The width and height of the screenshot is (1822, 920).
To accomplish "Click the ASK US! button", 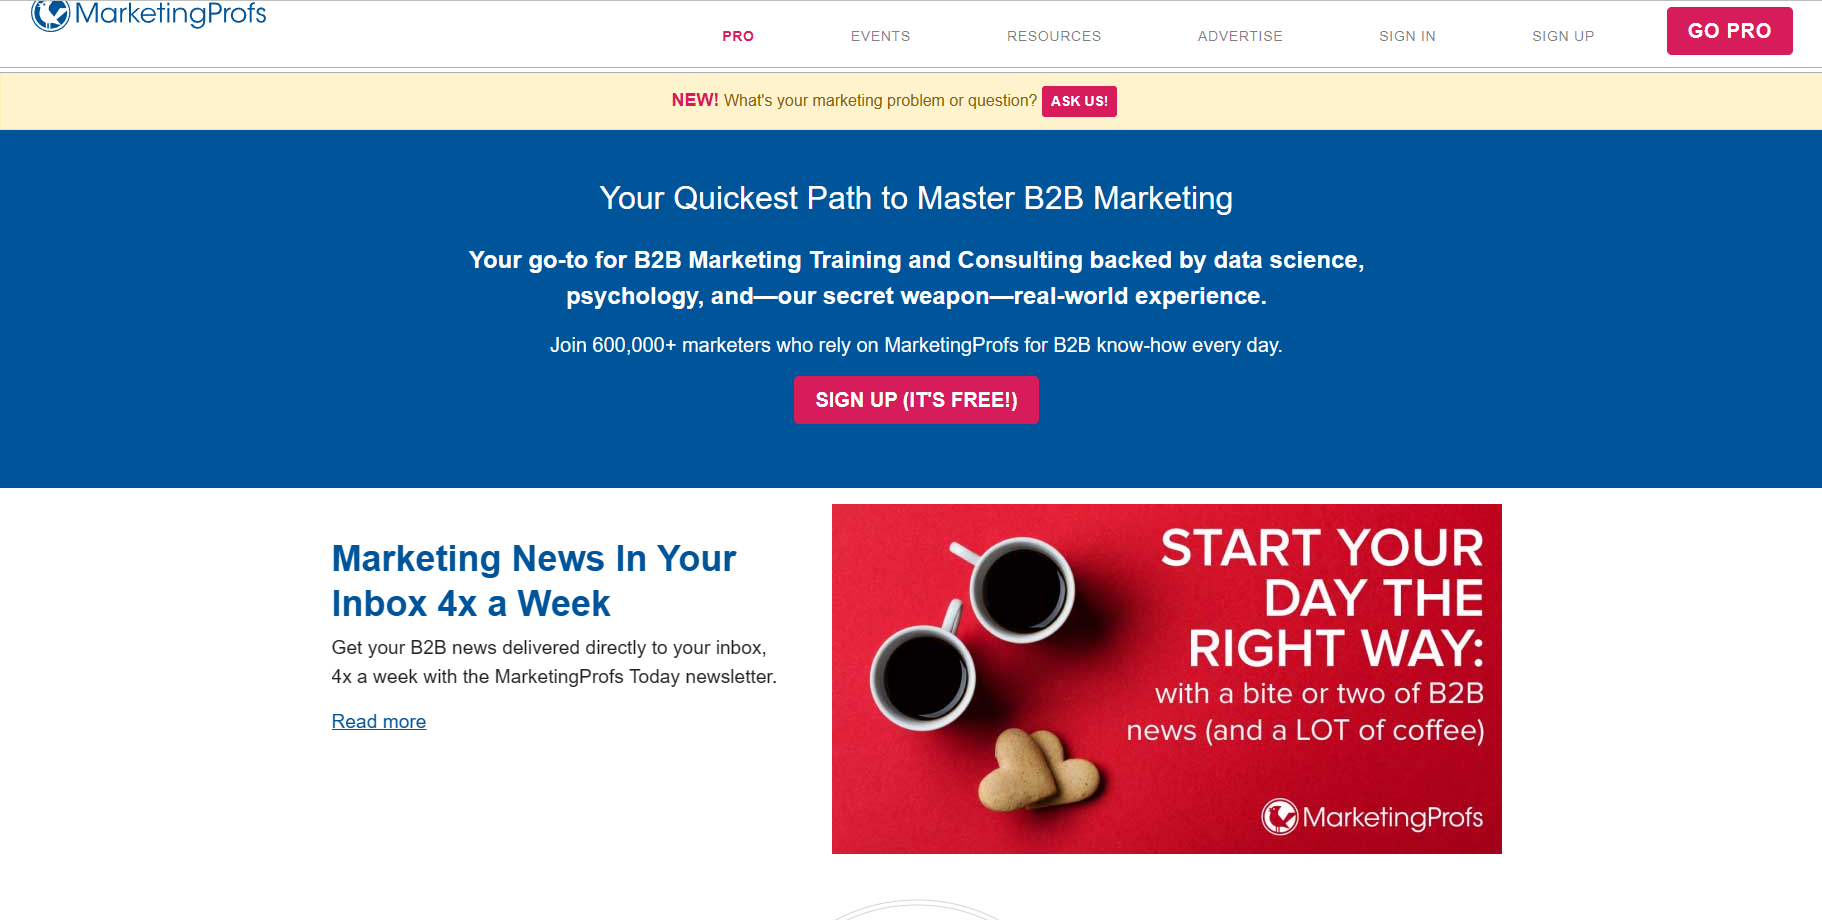I will 1079,101.
